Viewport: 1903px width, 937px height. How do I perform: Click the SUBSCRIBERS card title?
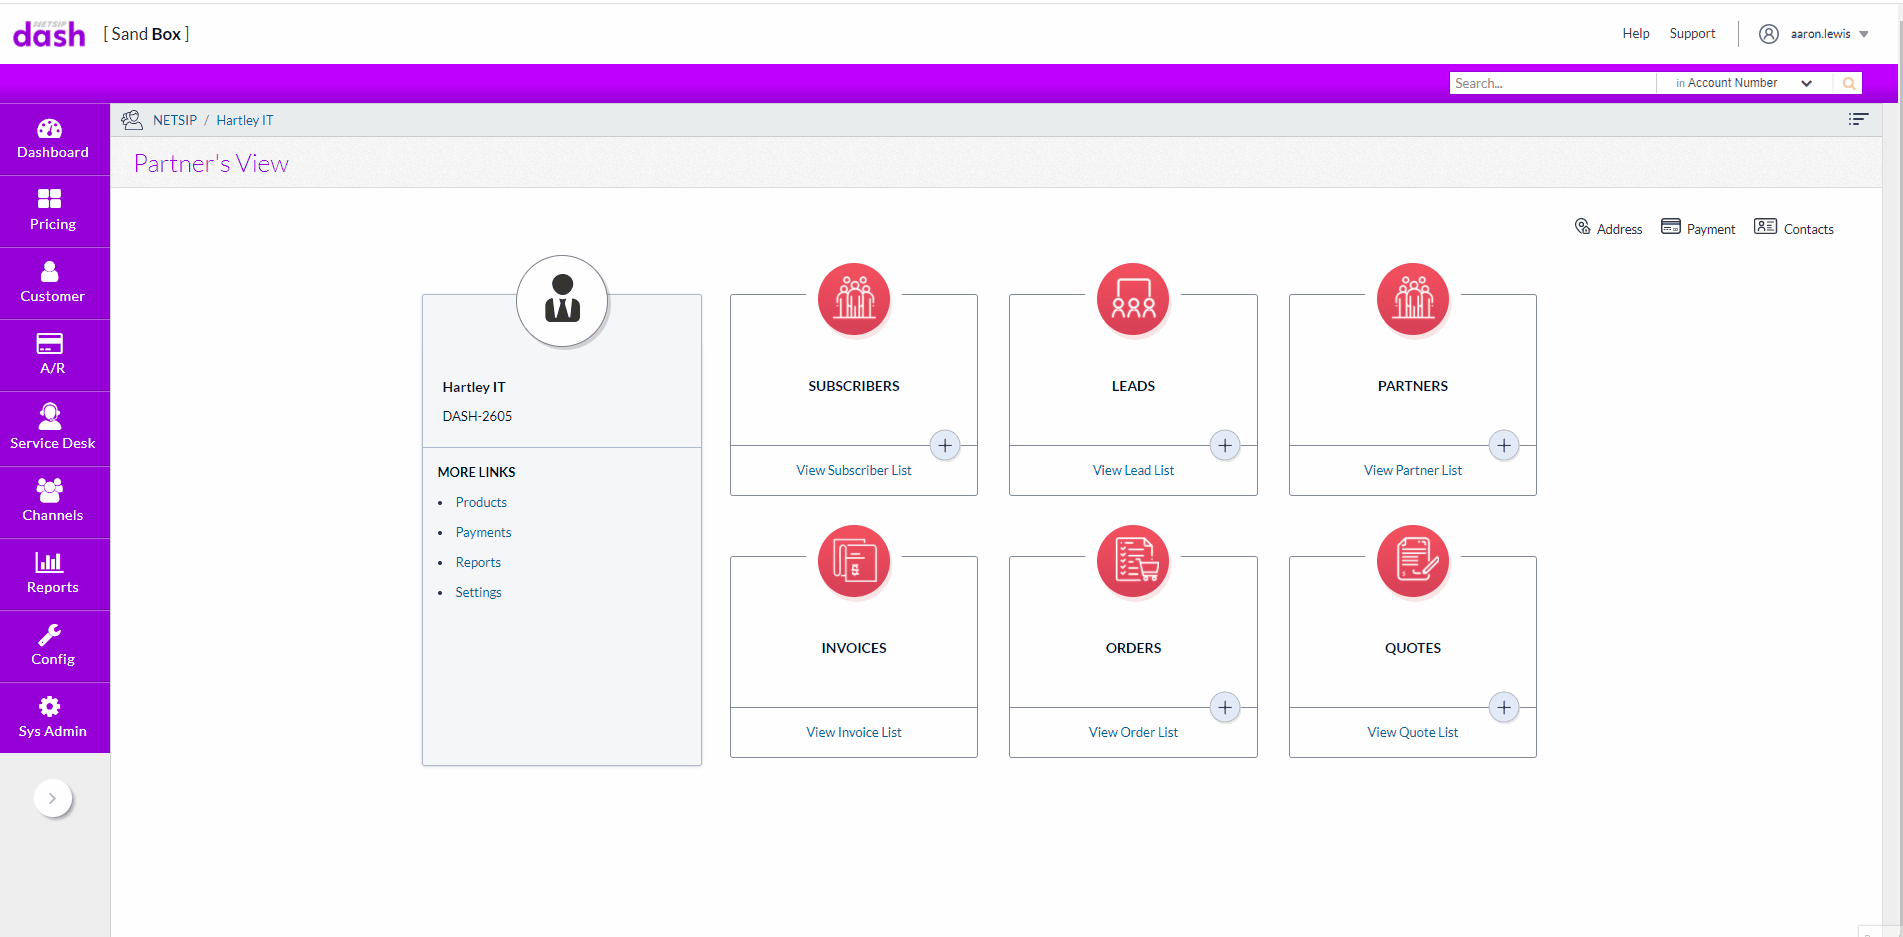point(854,386)
